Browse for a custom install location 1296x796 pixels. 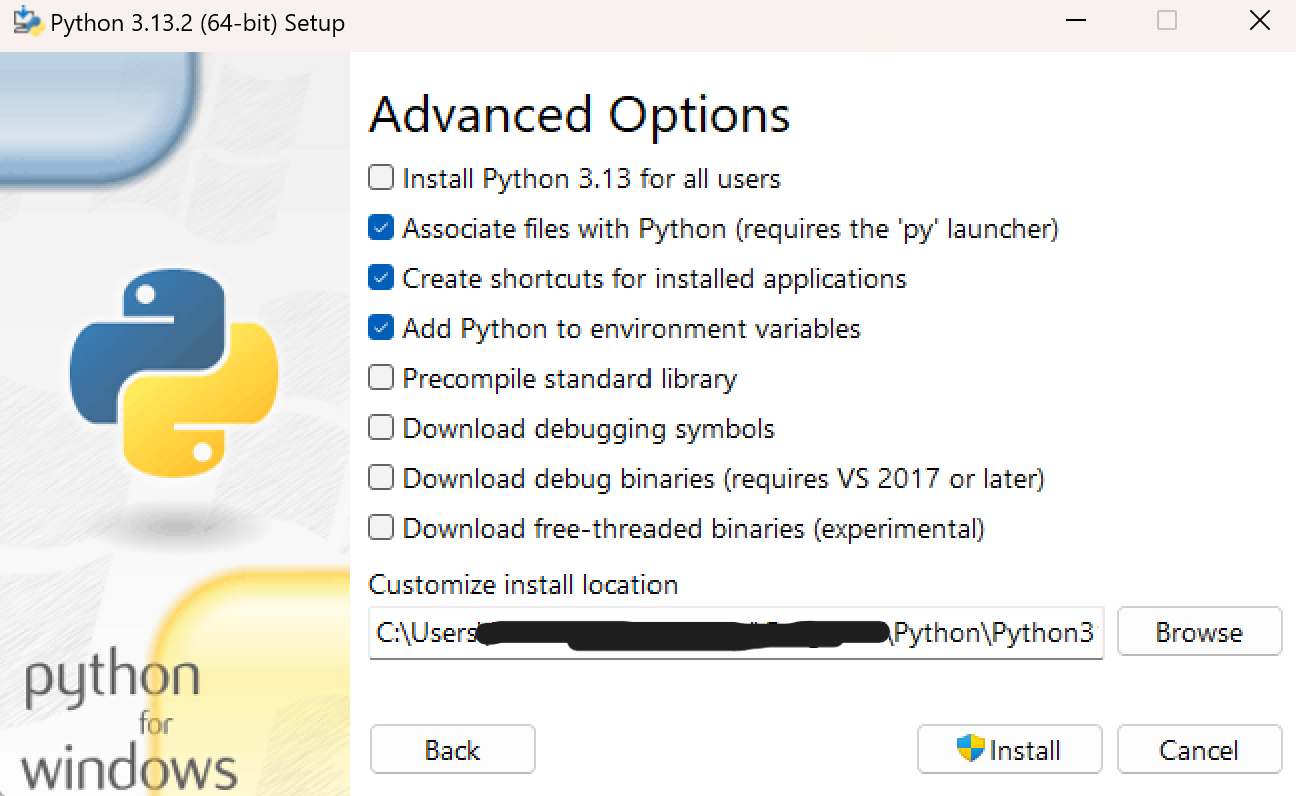[x=1199, y=632]
